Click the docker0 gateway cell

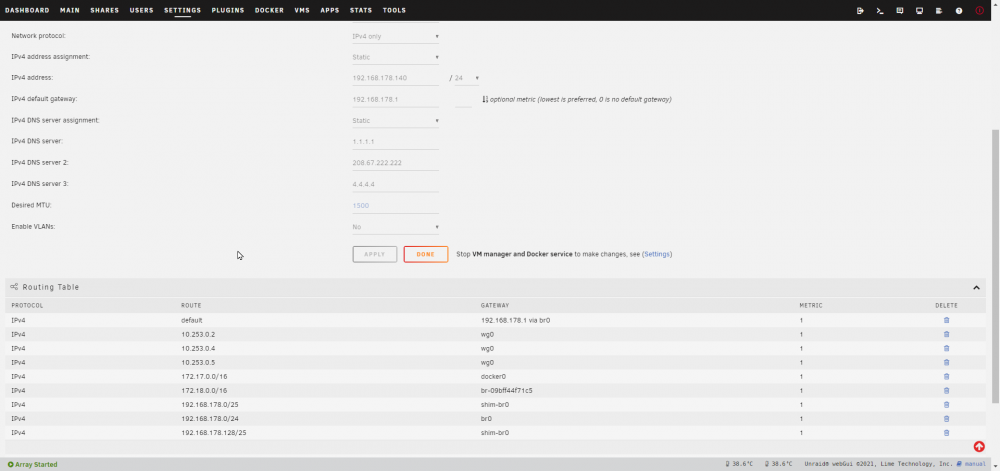click(493, 376)
